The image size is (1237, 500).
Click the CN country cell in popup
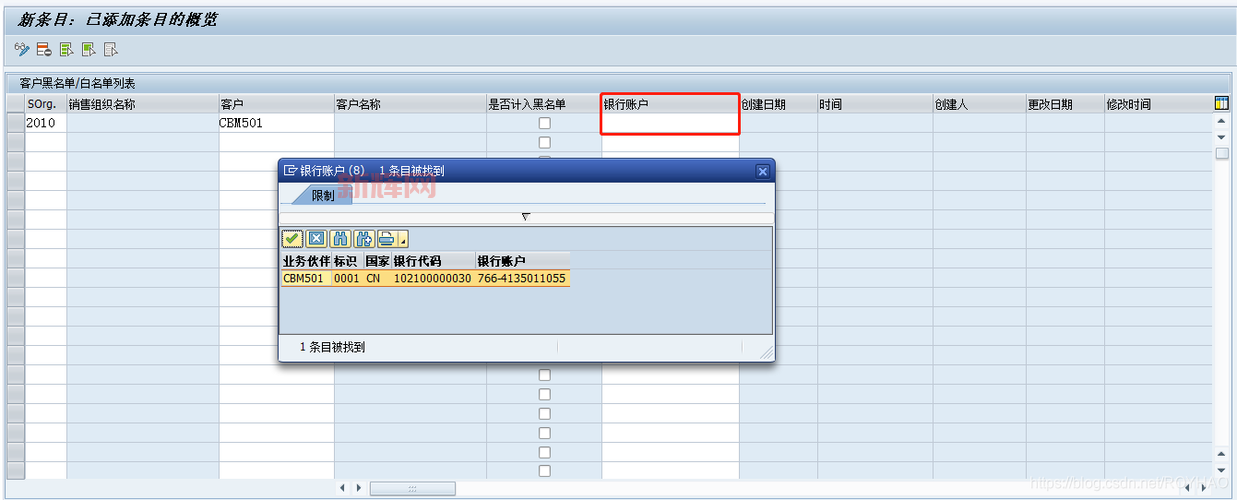click(377, 278)
